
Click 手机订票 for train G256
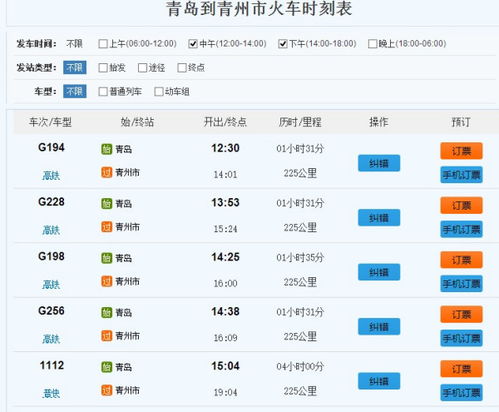click(461, 338)
